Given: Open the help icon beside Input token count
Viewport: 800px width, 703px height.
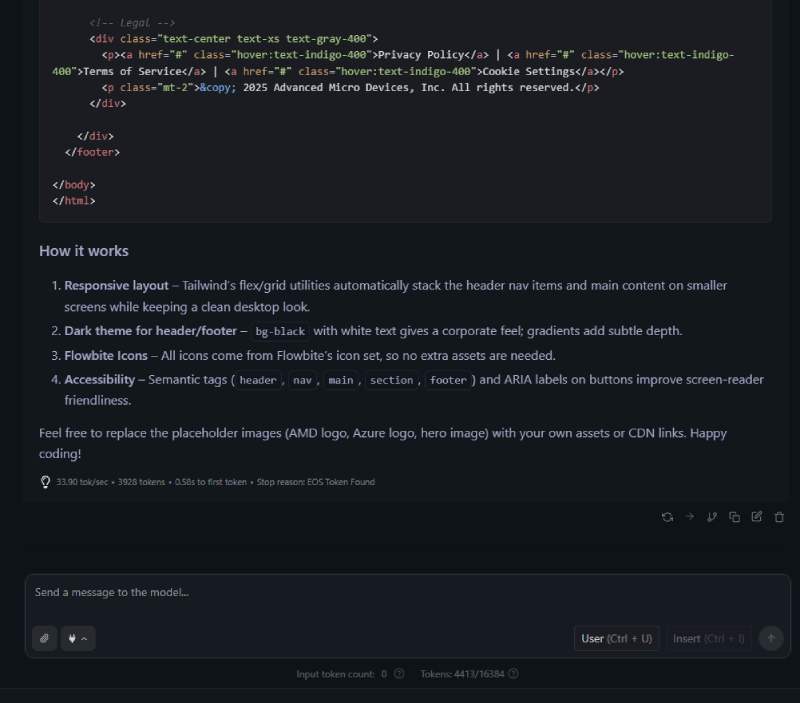Looking at the screenshot, I should point(399,674).
